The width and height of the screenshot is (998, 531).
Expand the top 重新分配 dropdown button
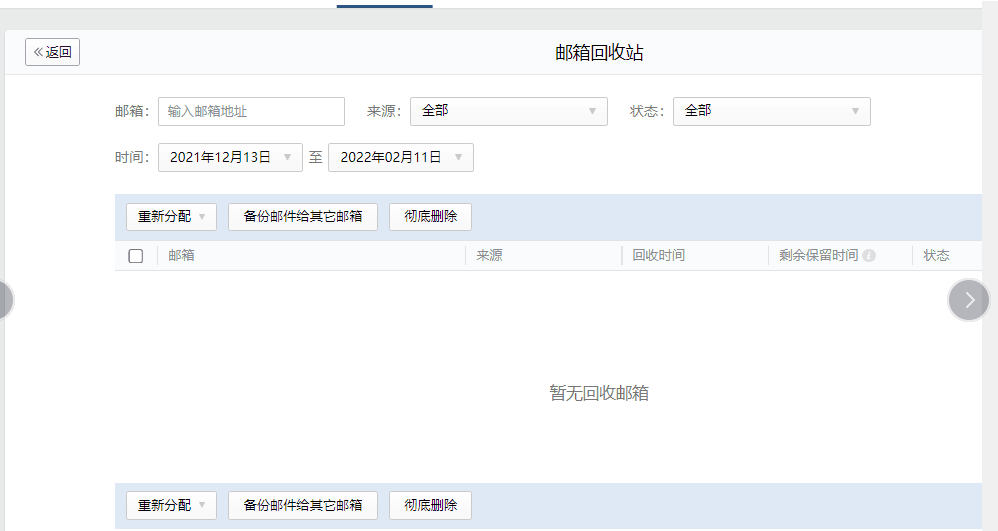pyautogui.click(x=171, y=217)
